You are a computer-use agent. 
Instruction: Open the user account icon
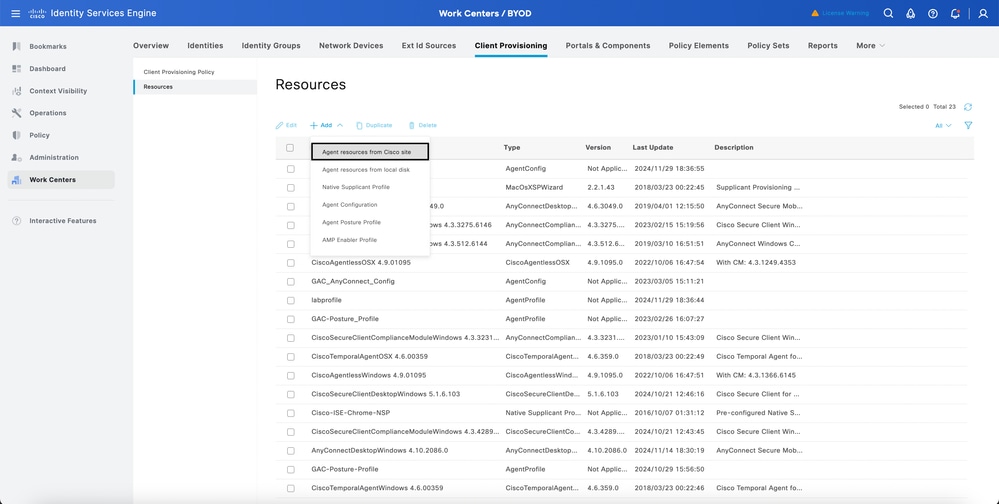[x=982, y=13]
